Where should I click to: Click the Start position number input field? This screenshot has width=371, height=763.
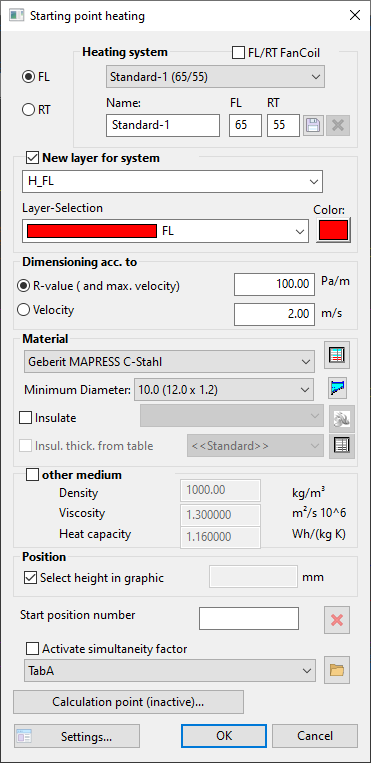[249, 618]
